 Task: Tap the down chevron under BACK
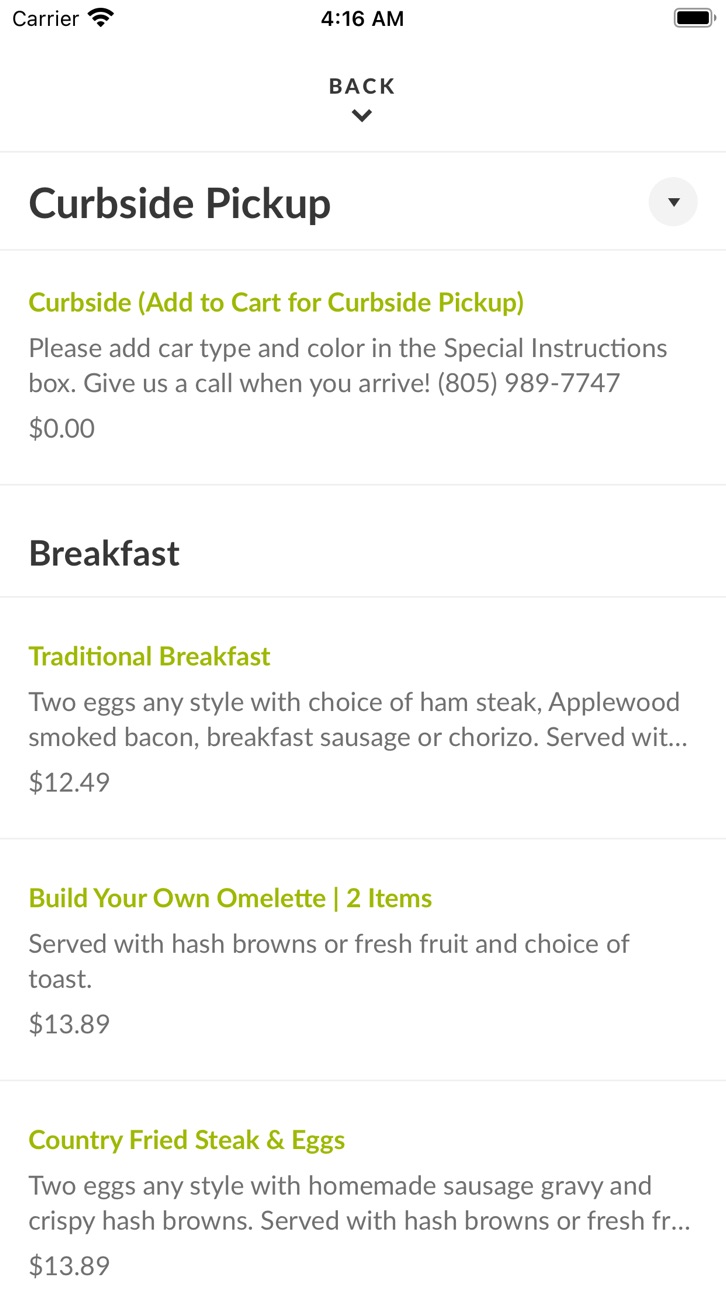click(362, 116)
